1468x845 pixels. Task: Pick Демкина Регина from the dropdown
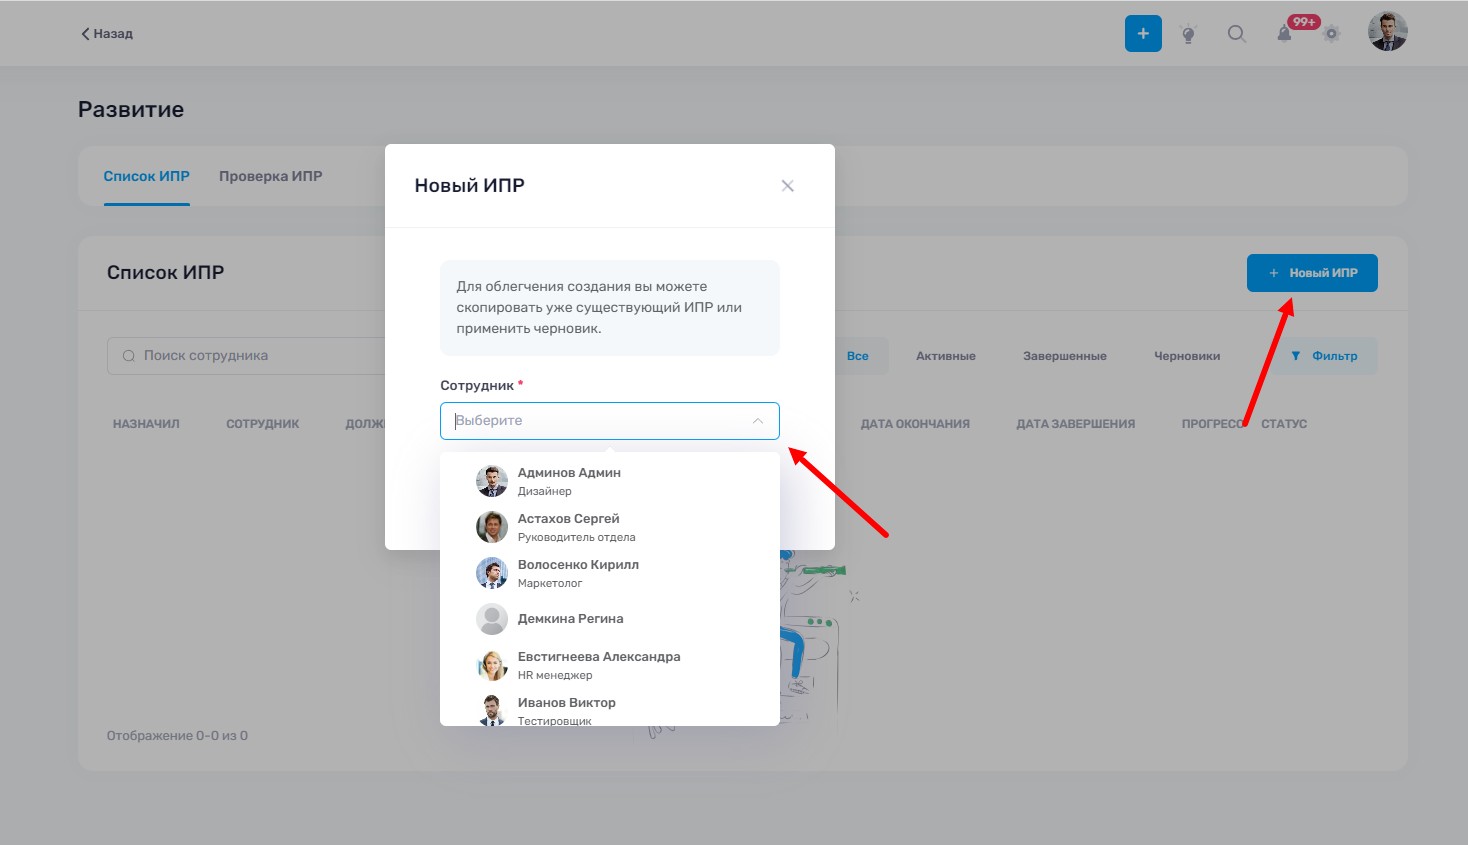pyautogui.click(x=570, y=619)
